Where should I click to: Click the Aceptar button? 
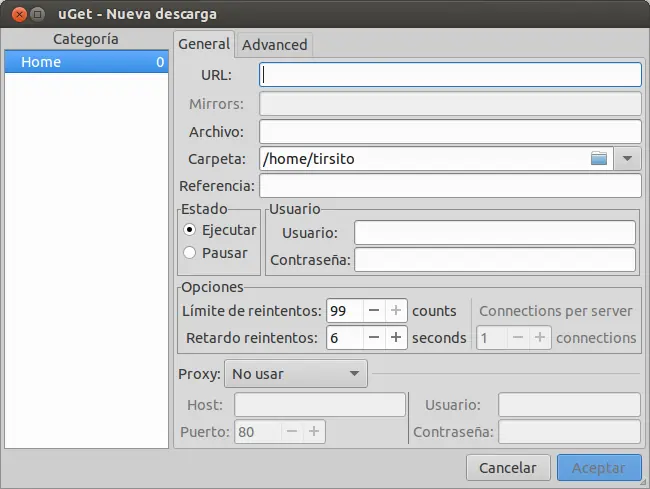pyautogui.click(x=599, y=468)
